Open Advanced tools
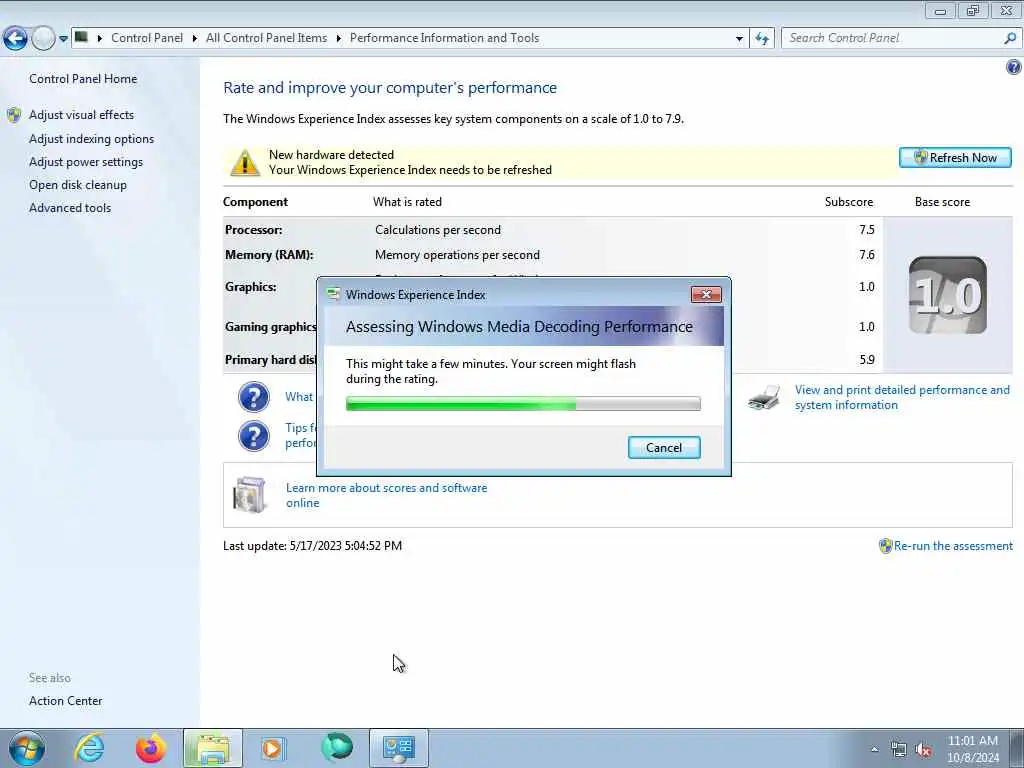The height and width of the screenshot is (768, 1024). click(70, 208)
